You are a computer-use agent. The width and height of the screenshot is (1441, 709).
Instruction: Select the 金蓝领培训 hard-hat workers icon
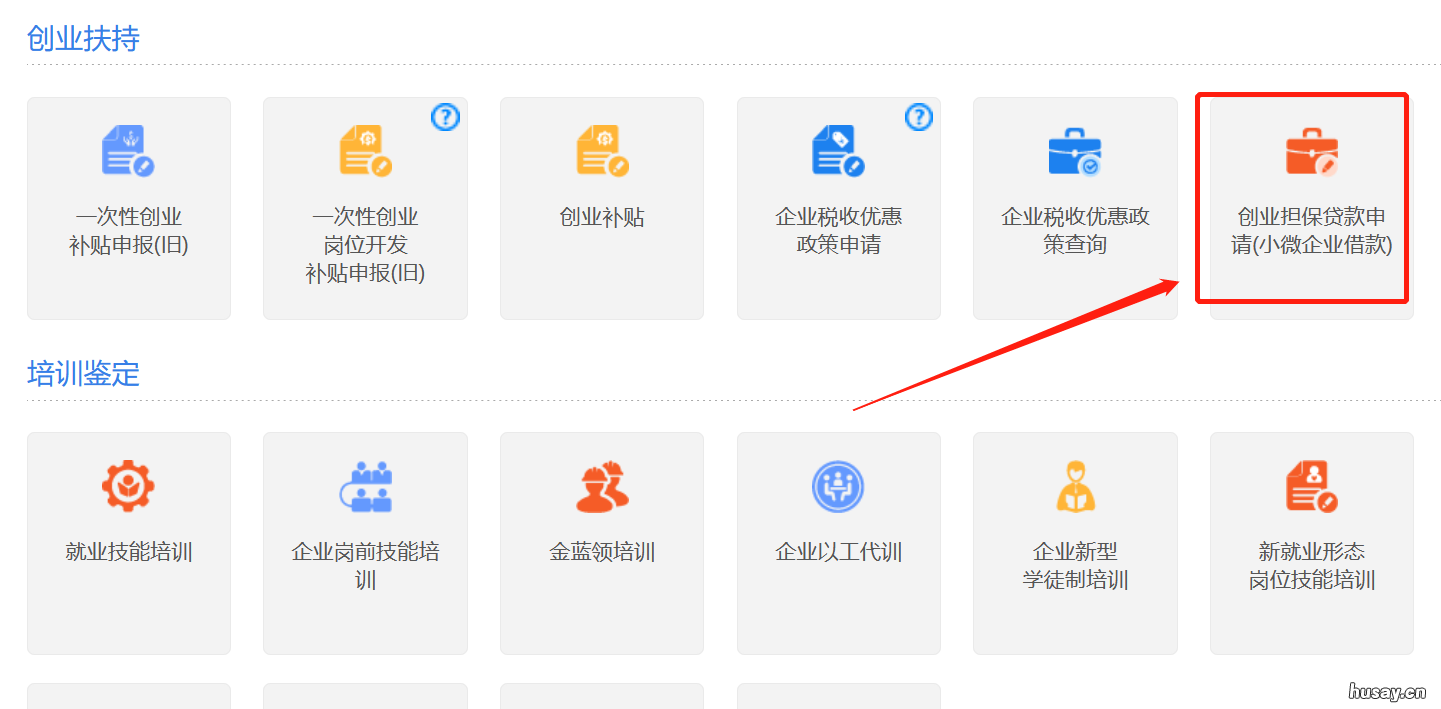602,487
